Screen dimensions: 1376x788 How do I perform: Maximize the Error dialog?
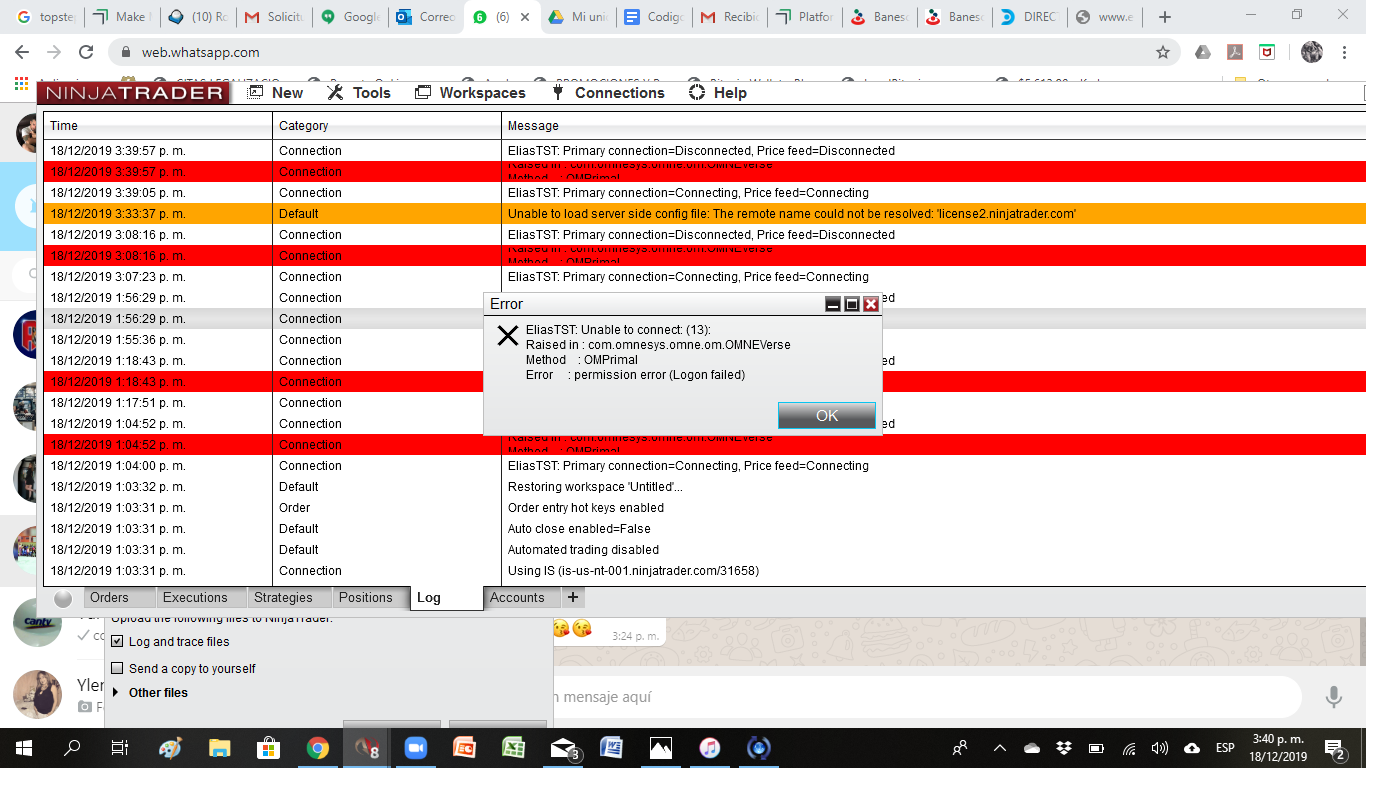[x=852, y=304]
